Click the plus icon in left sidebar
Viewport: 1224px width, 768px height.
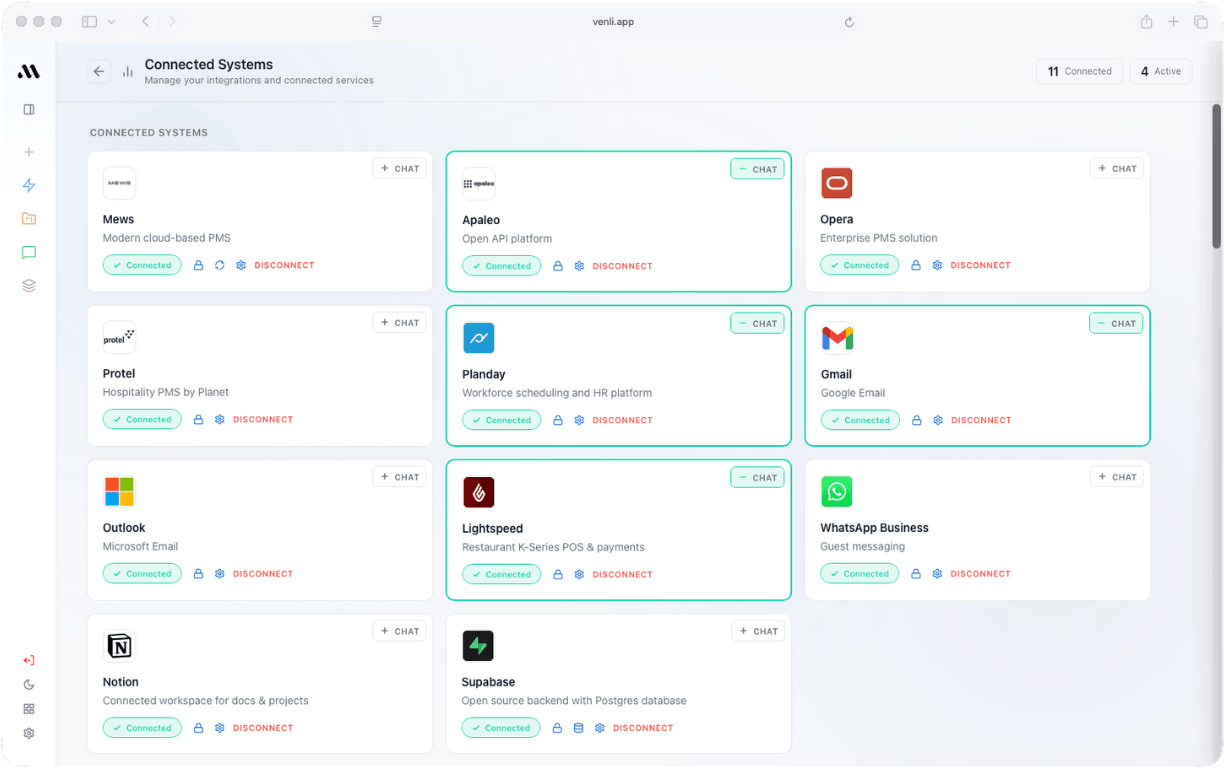tap(29, 152)
